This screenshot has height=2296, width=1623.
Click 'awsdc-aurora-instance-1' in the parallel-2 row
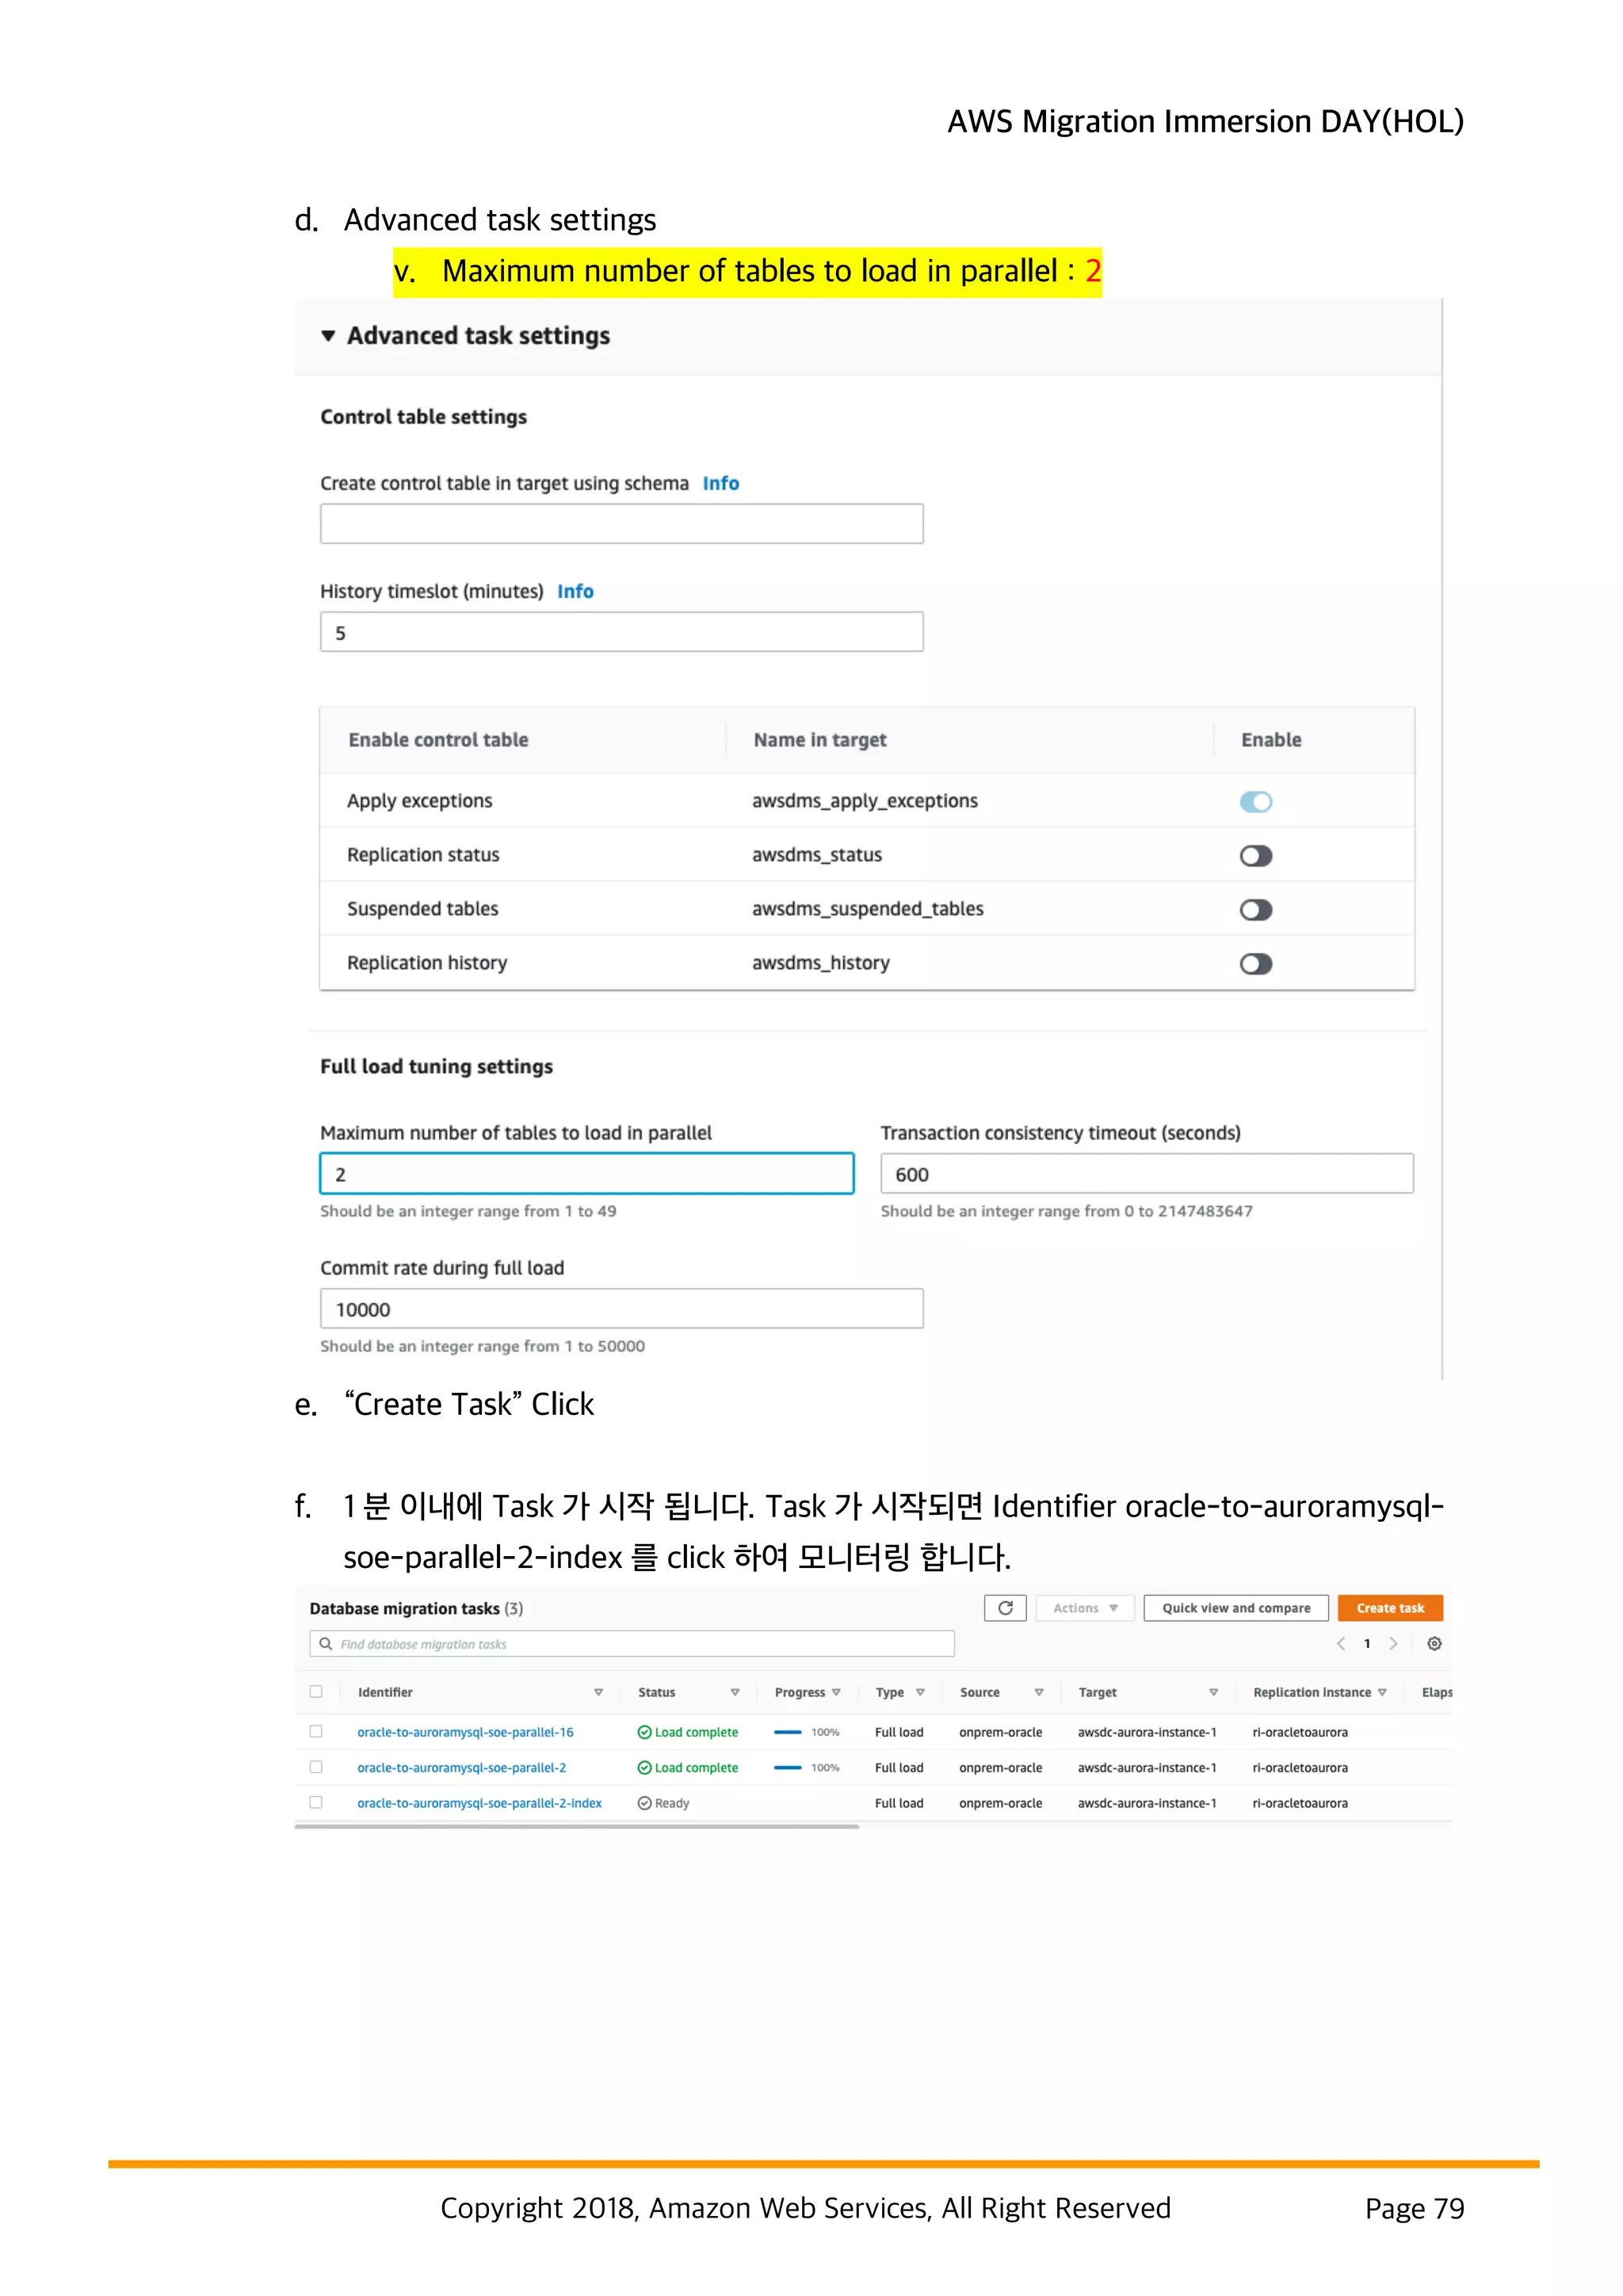[x=1147, y=1768]
